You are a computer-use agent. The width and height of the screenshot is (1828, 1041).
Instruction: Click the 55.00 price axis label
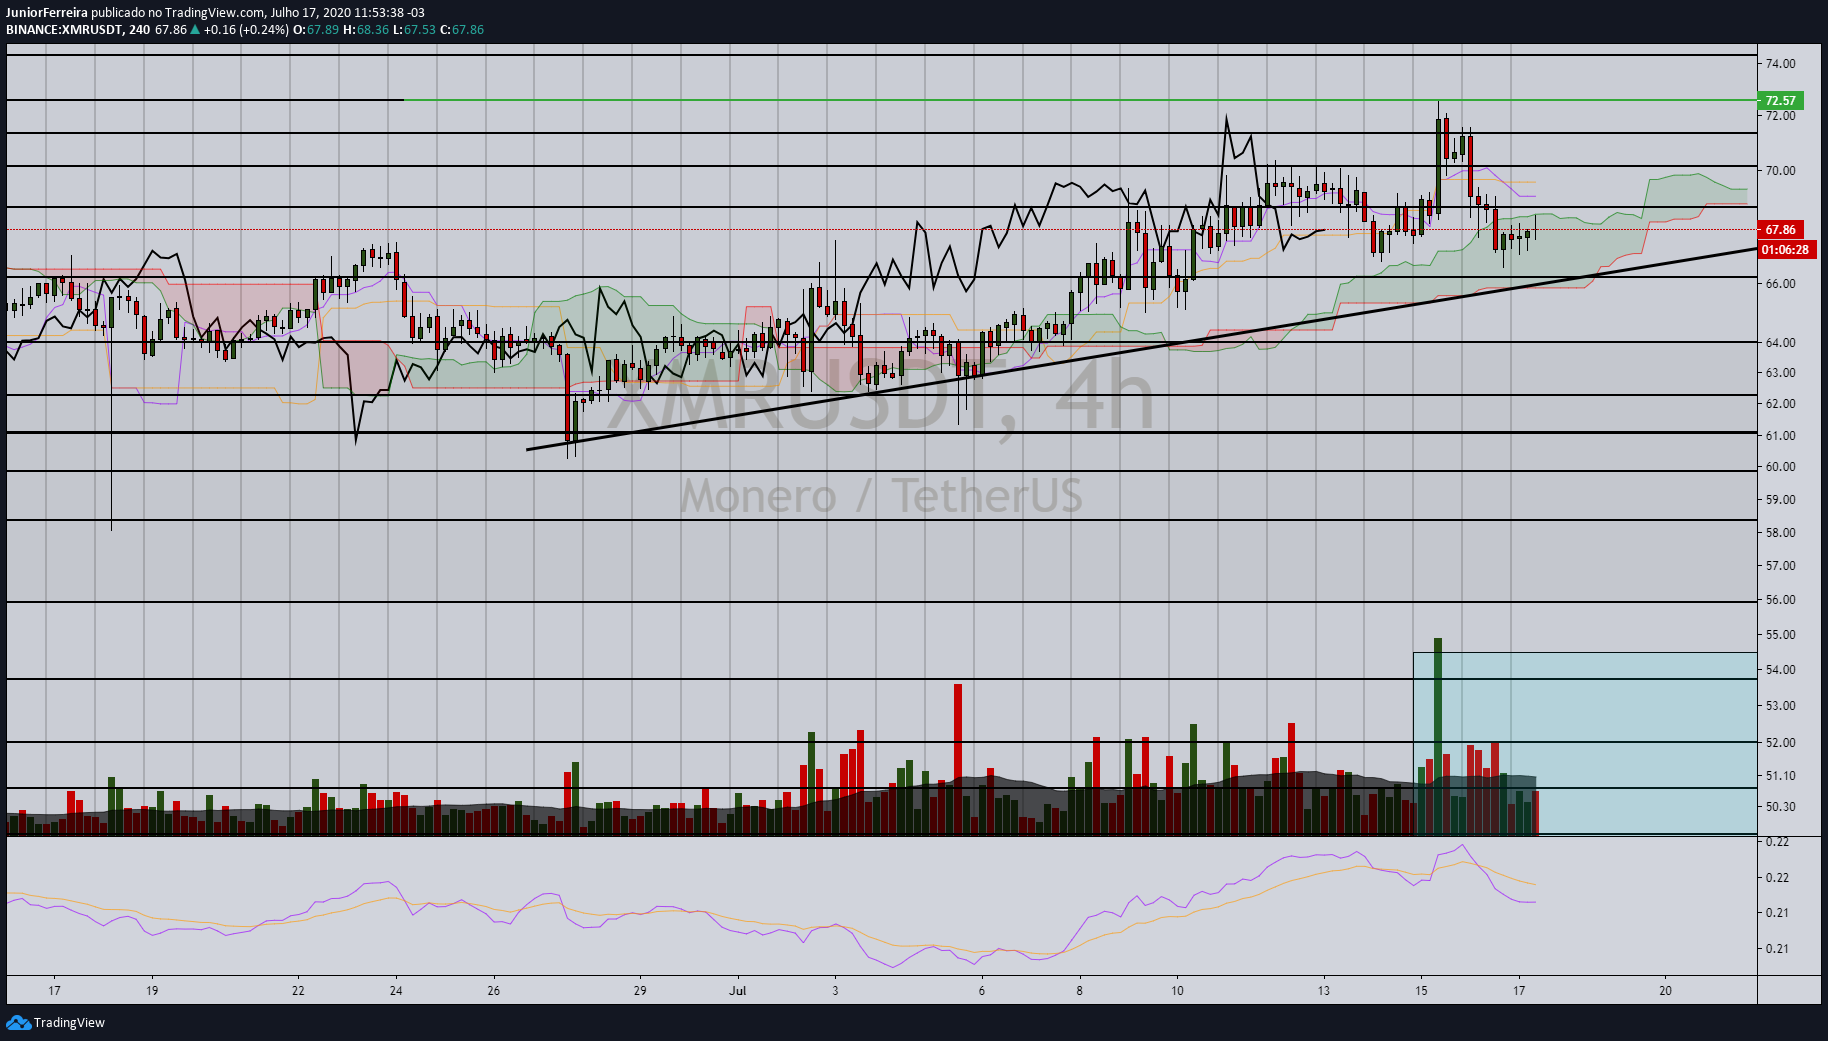[1780, 634]
